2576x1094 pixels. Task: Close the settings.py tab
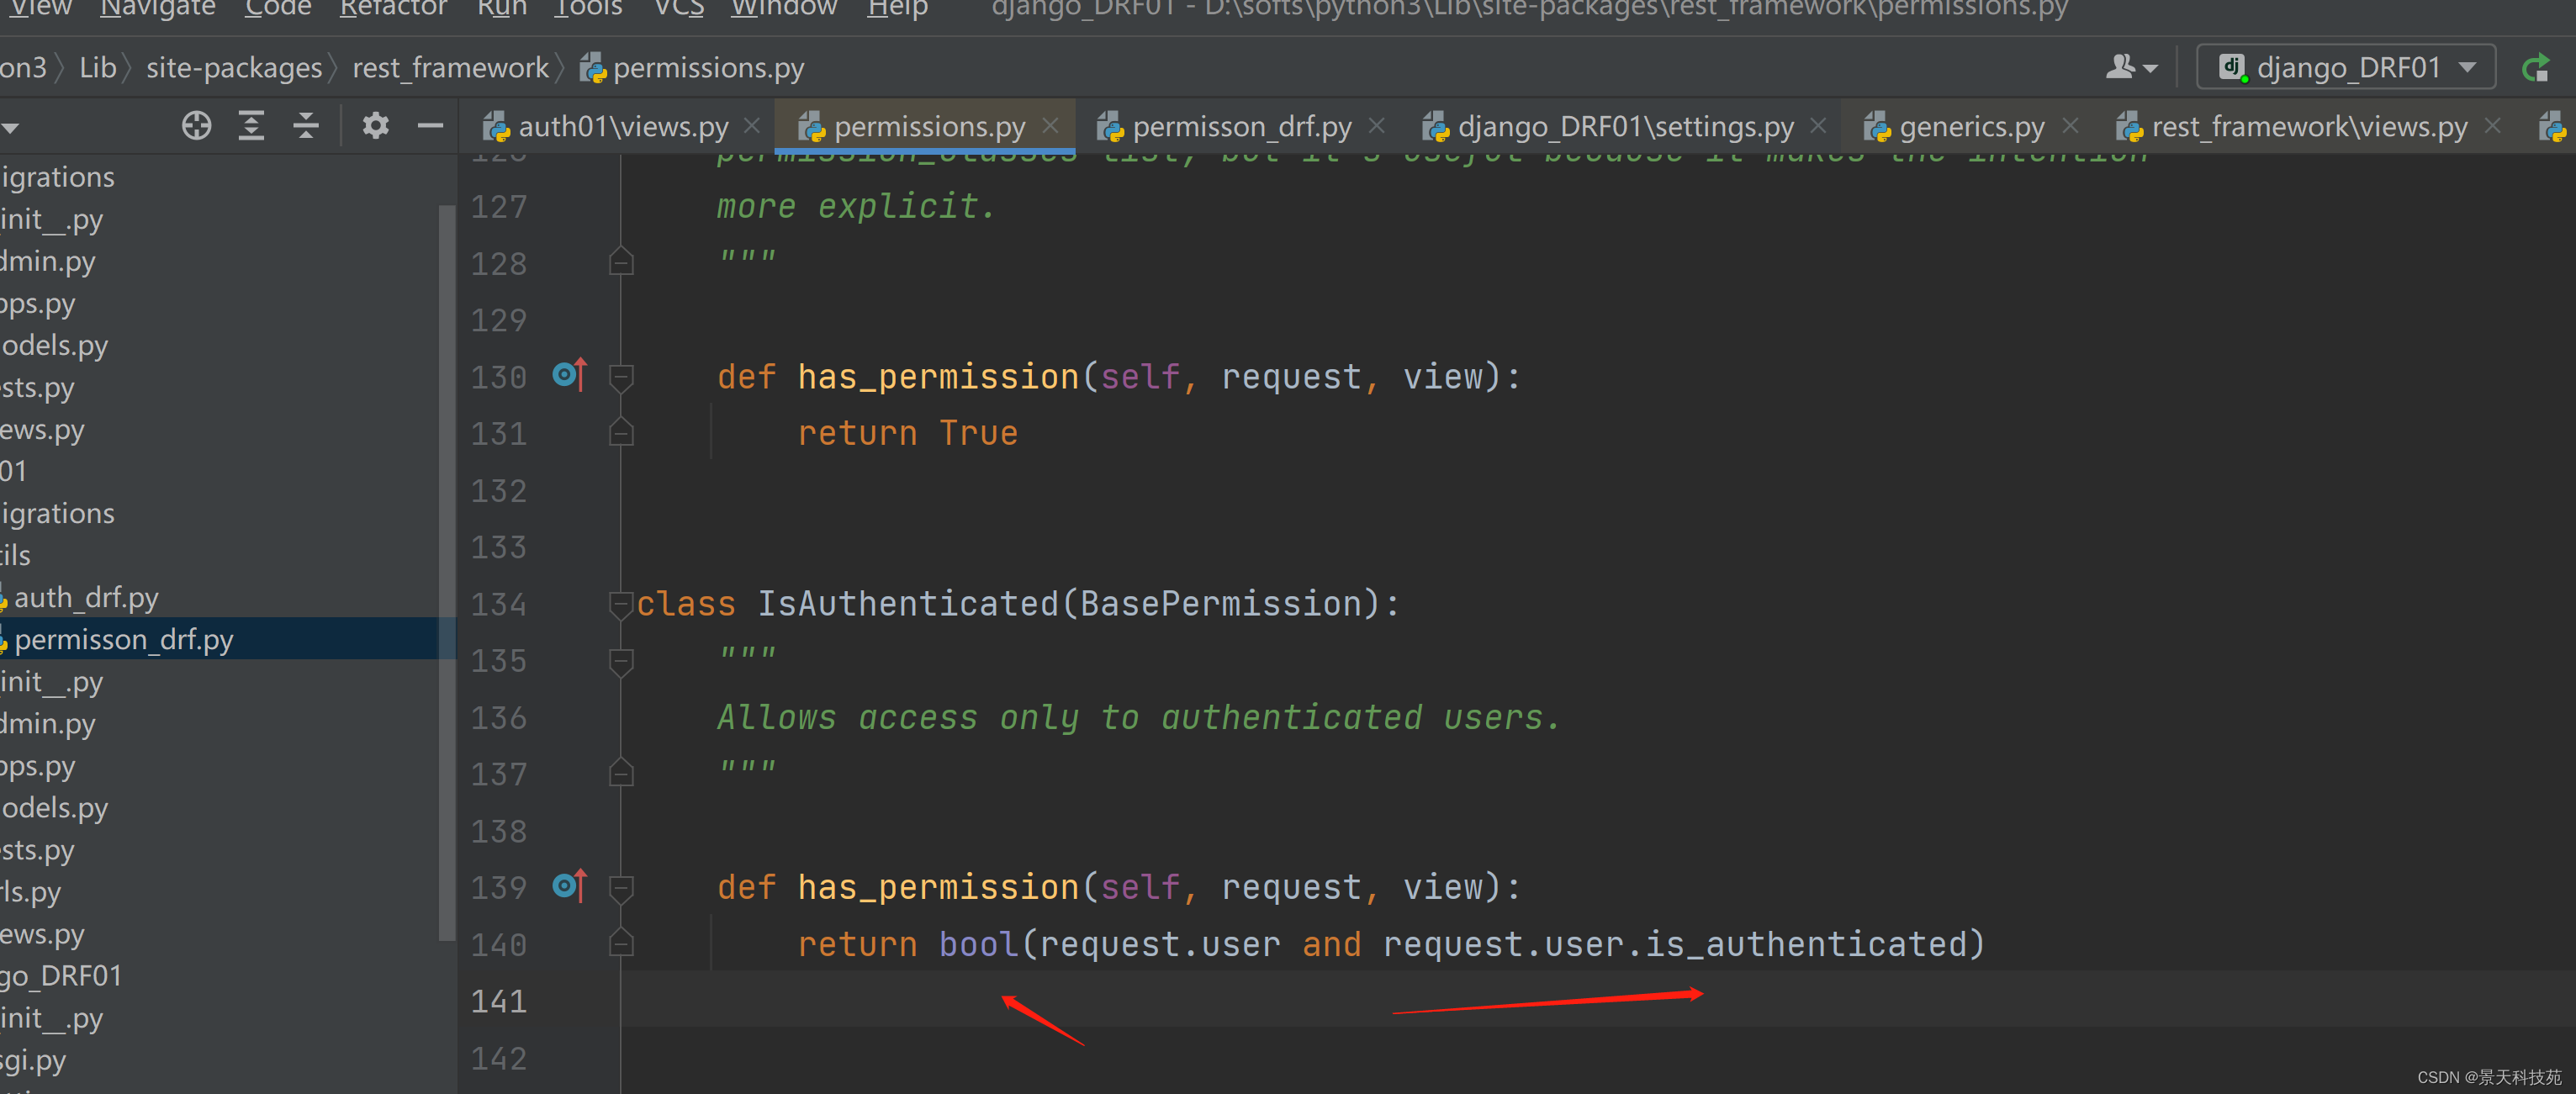1819,126
